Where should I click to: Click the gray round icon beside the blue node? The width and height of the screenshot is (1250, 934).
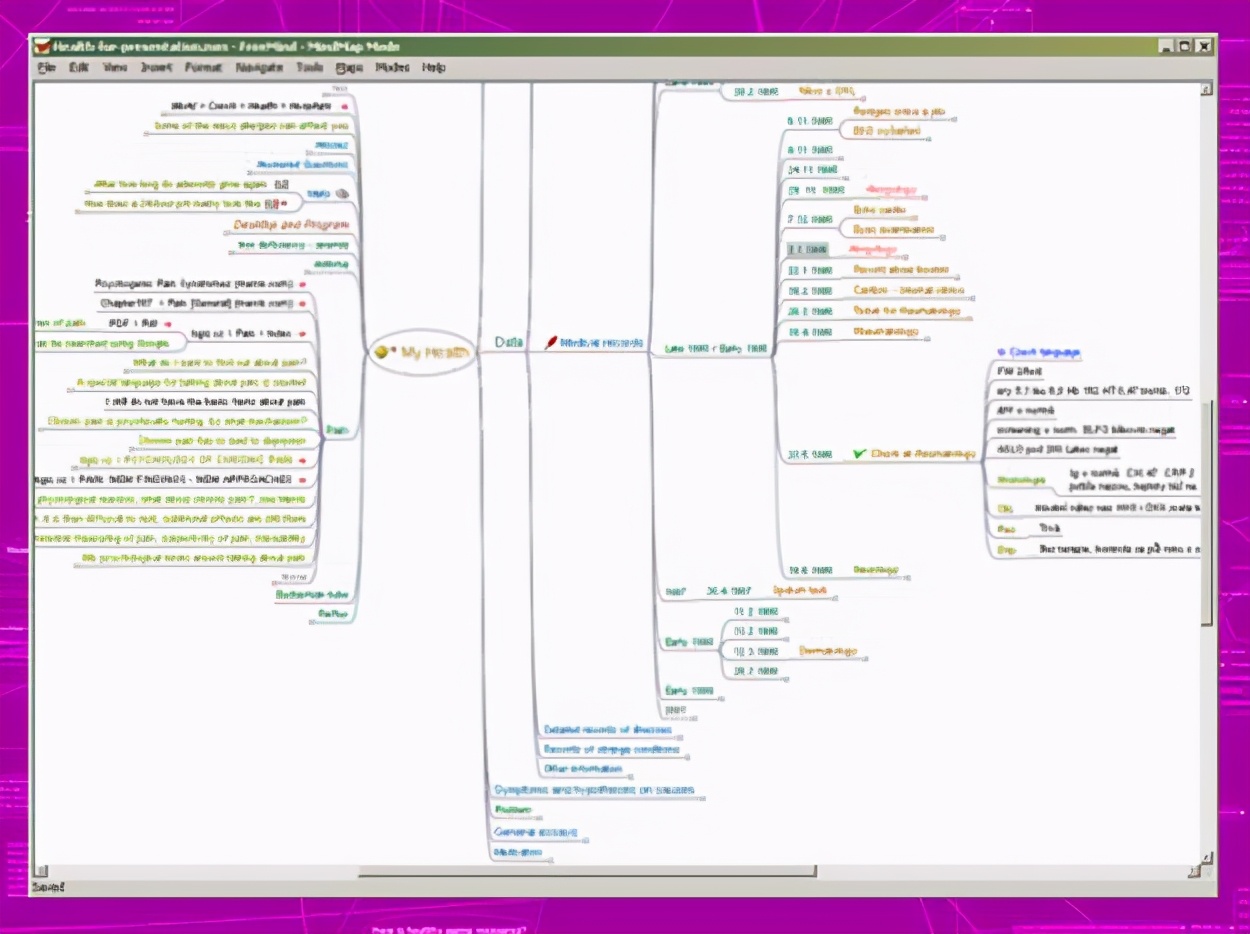pyautogui.click(x=342, y=194)
